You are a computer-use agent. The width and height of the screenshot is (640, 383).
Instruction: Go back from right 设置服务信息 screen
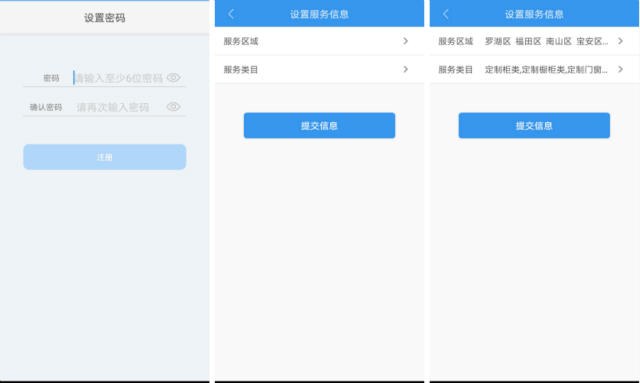tap(446, 14)
